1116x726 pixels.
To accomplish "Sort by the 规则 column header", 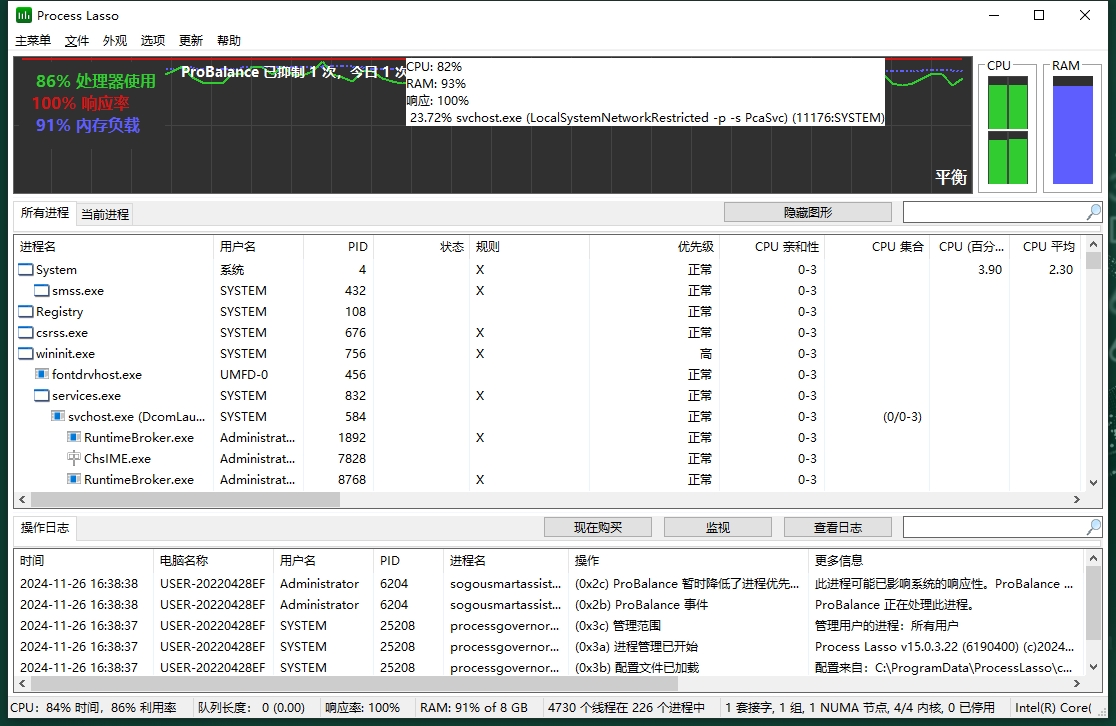I will tap(530, 247).
